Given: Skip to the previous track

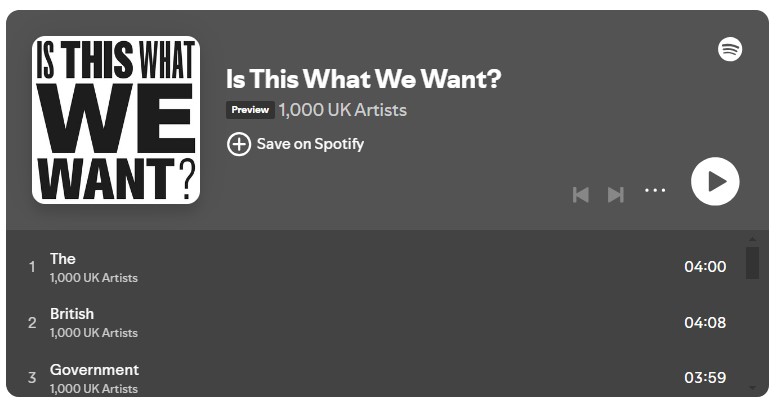Looking at the screenshot, I should coord(580,194).
